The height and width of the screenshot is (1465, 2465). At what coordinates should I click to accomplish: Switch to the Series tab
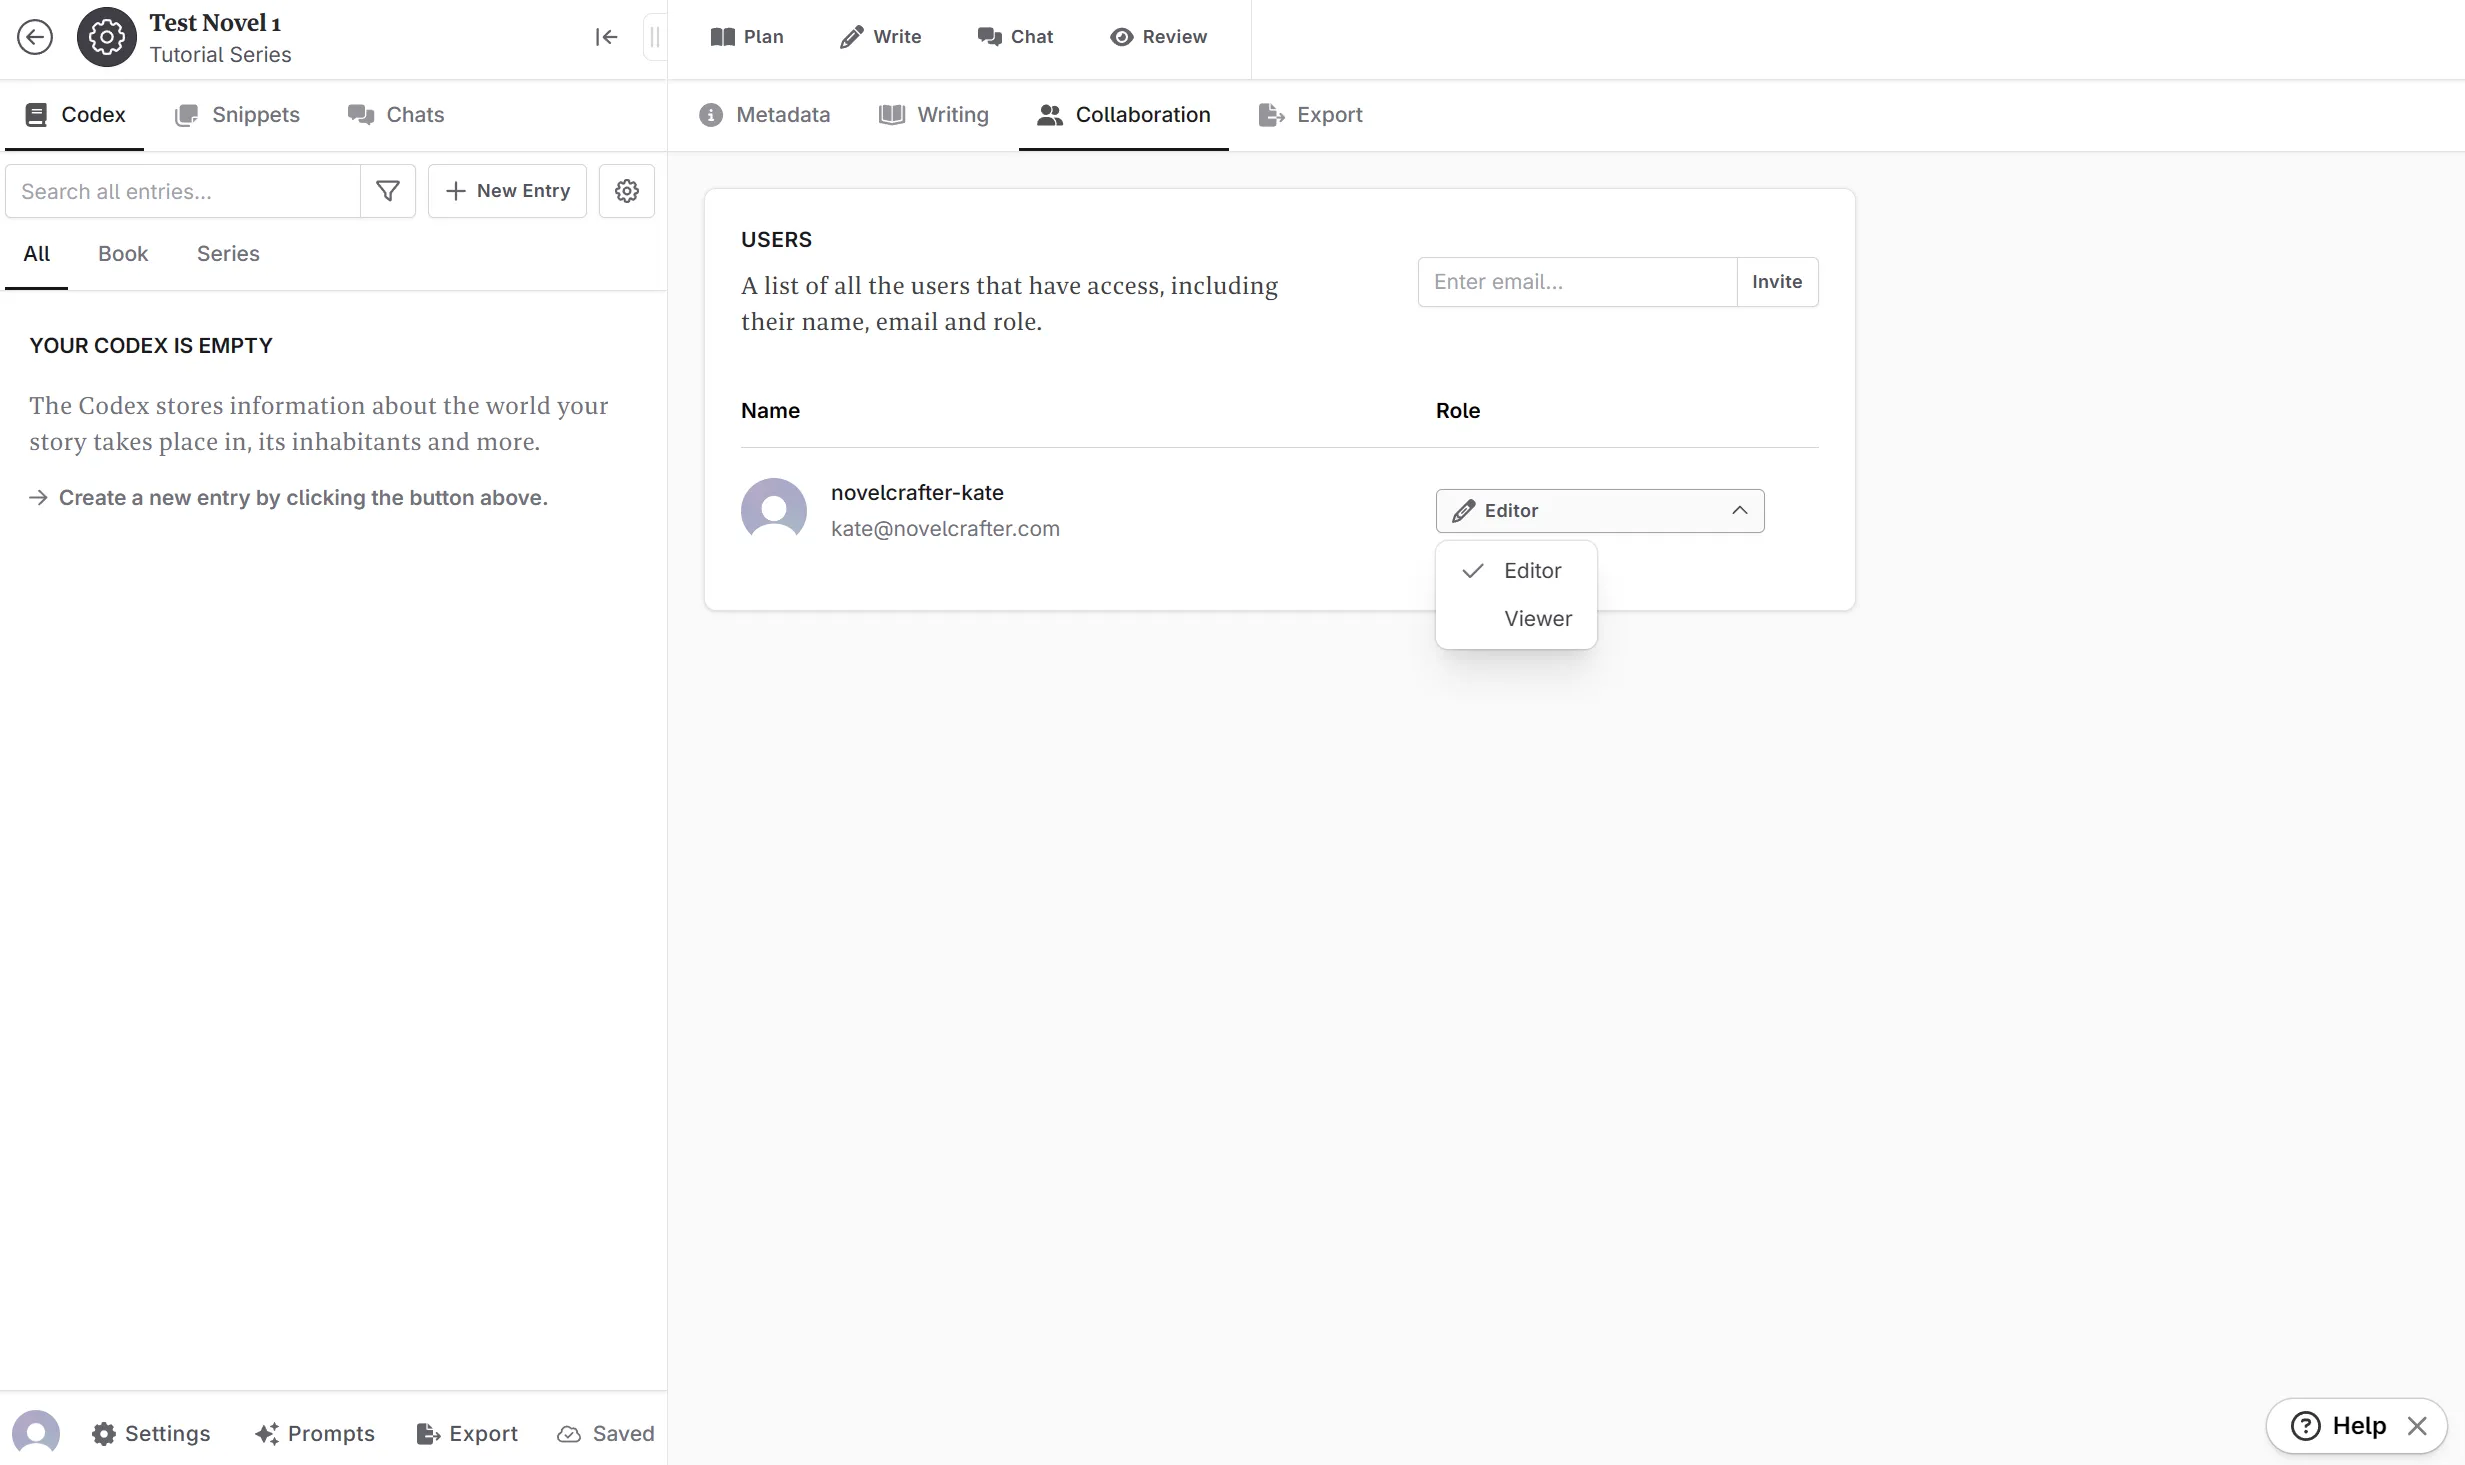227,253
